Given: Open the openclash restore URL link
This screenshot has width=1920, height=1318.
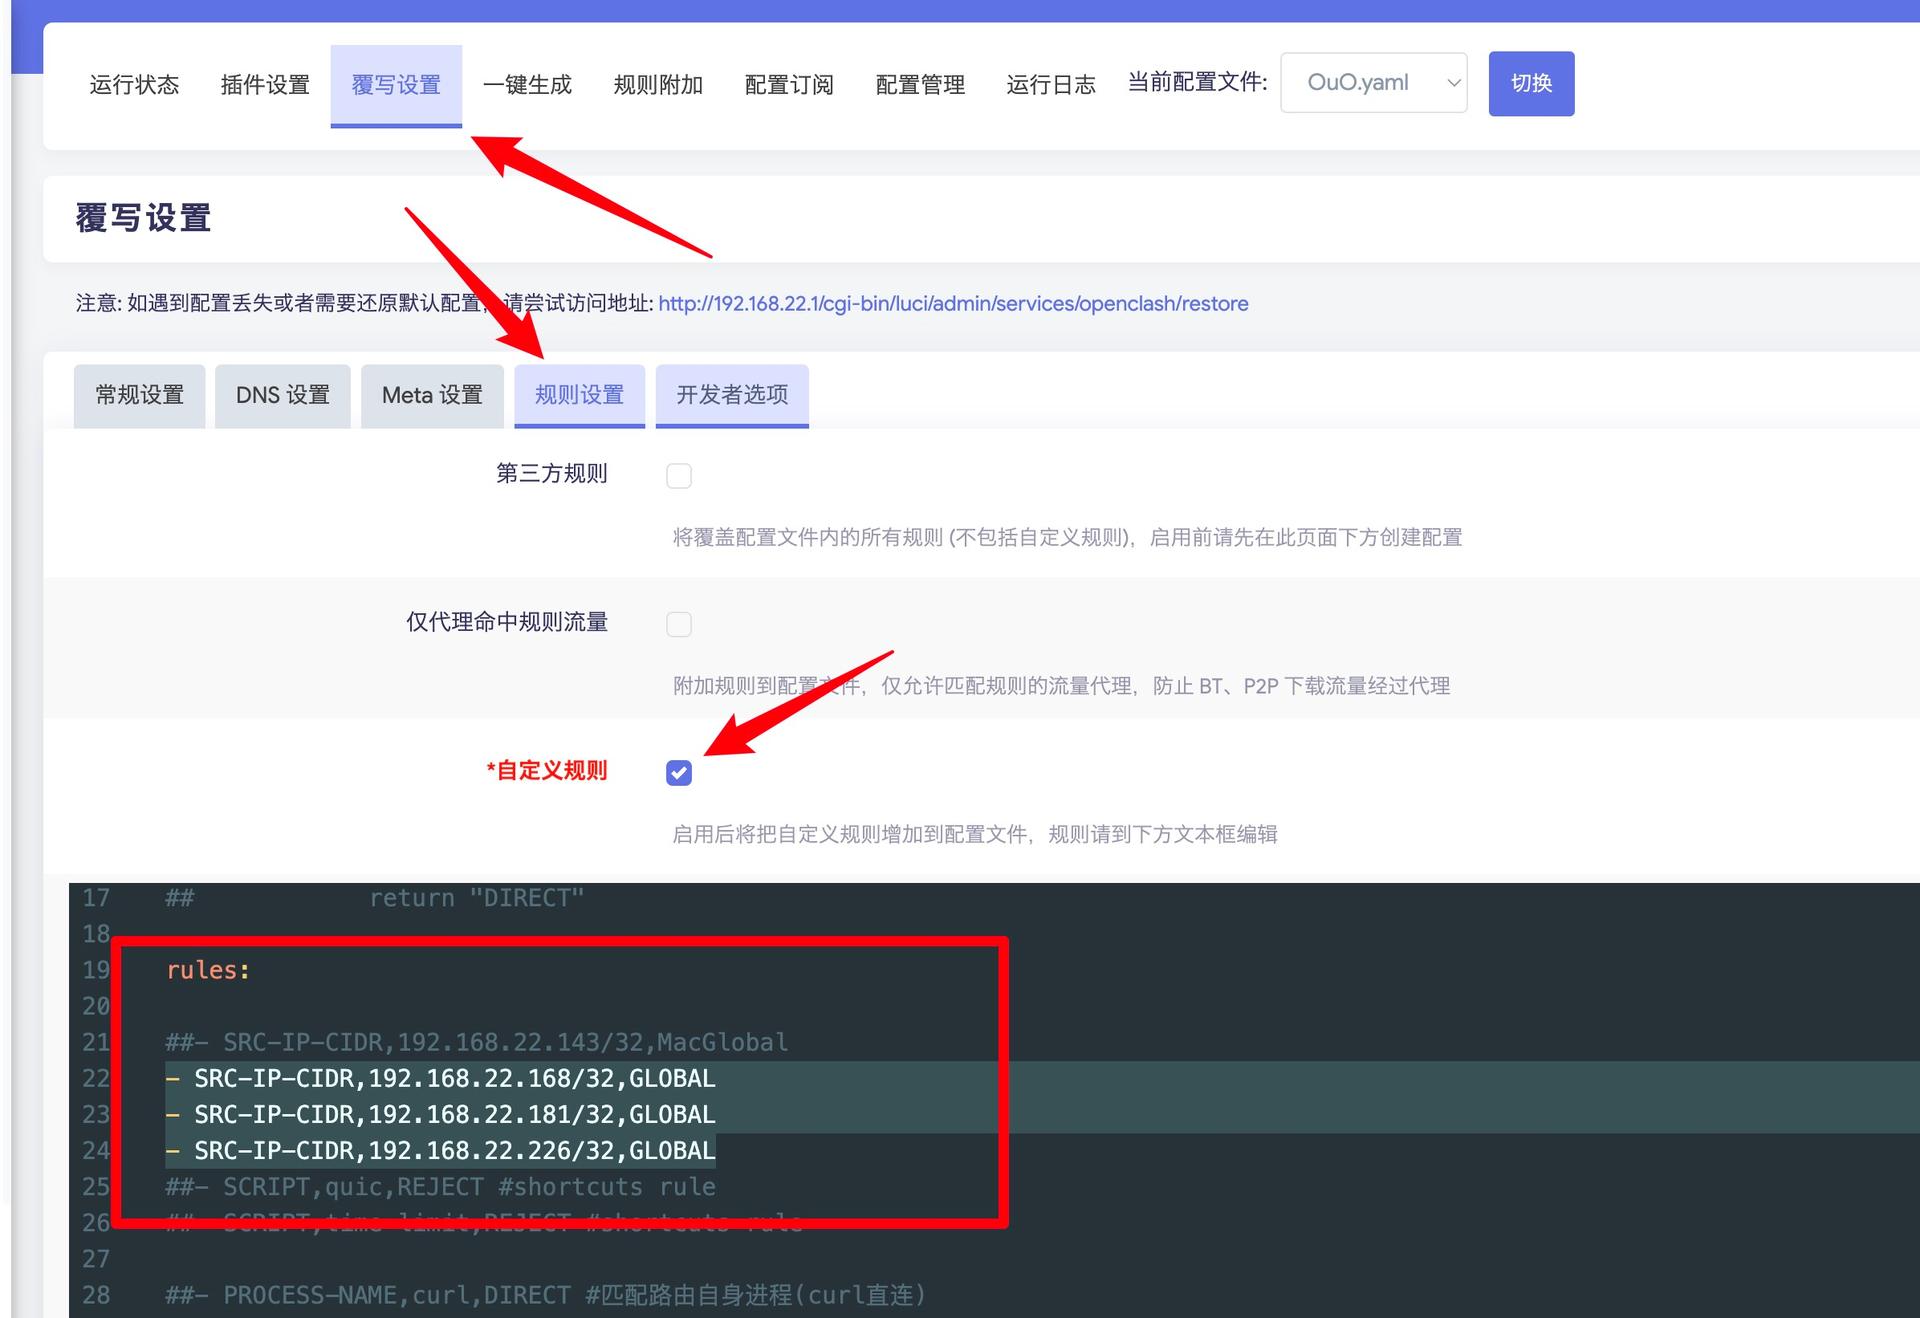Looking at the screenshot, I should coord(953,304).
